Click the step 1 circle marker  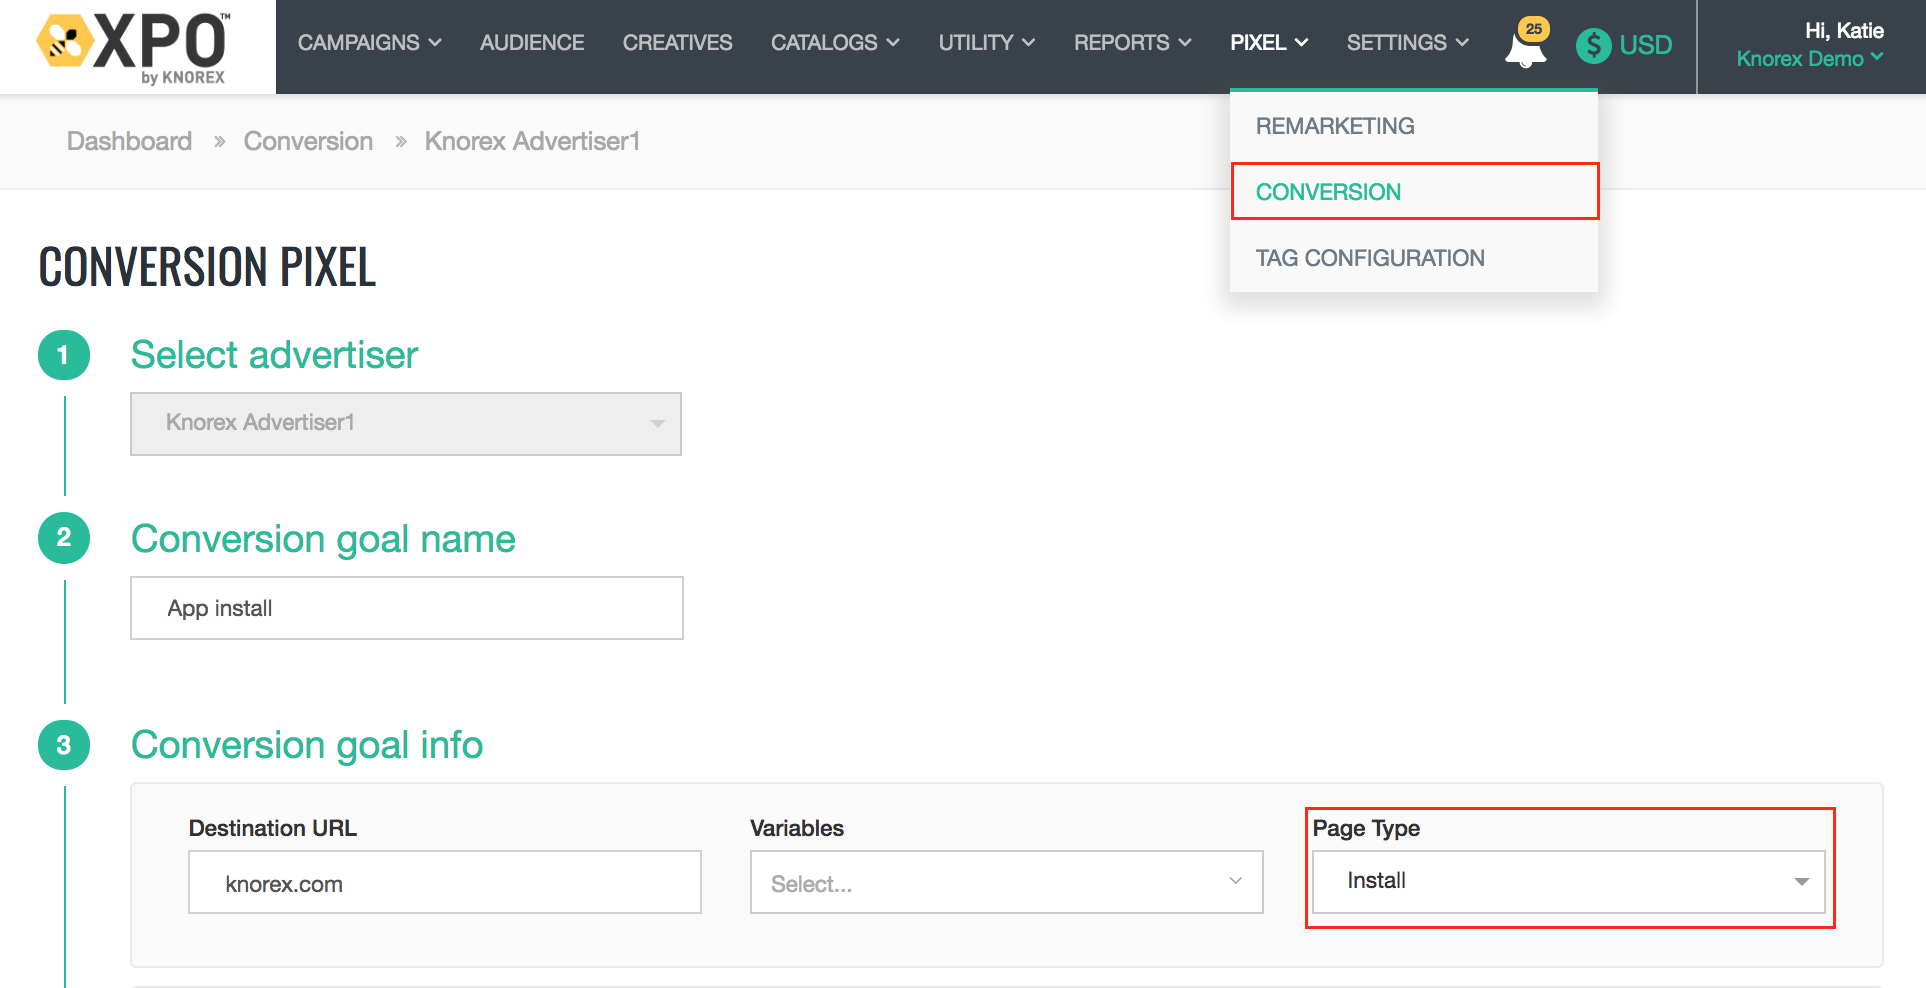(63, 355)
